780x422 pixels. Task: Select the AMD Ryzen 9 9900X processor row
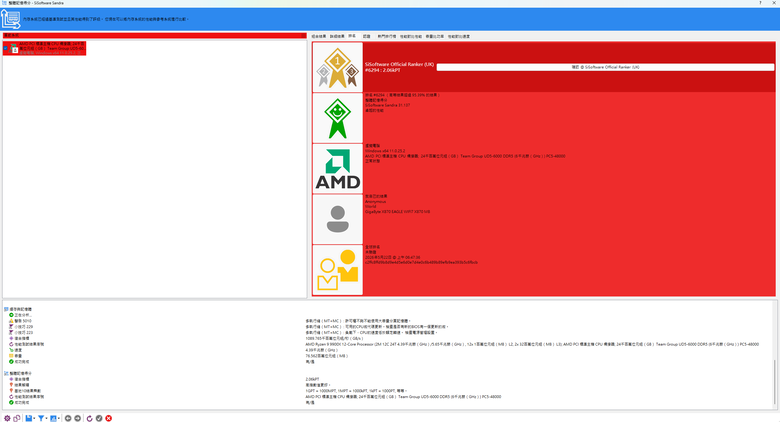(x=532, y=344)
